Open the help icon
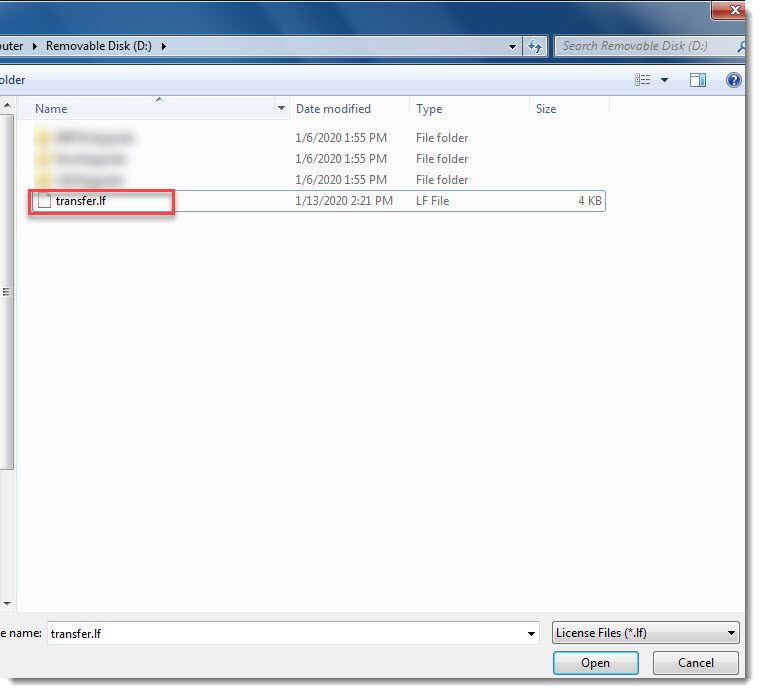 tap(733, 80)
